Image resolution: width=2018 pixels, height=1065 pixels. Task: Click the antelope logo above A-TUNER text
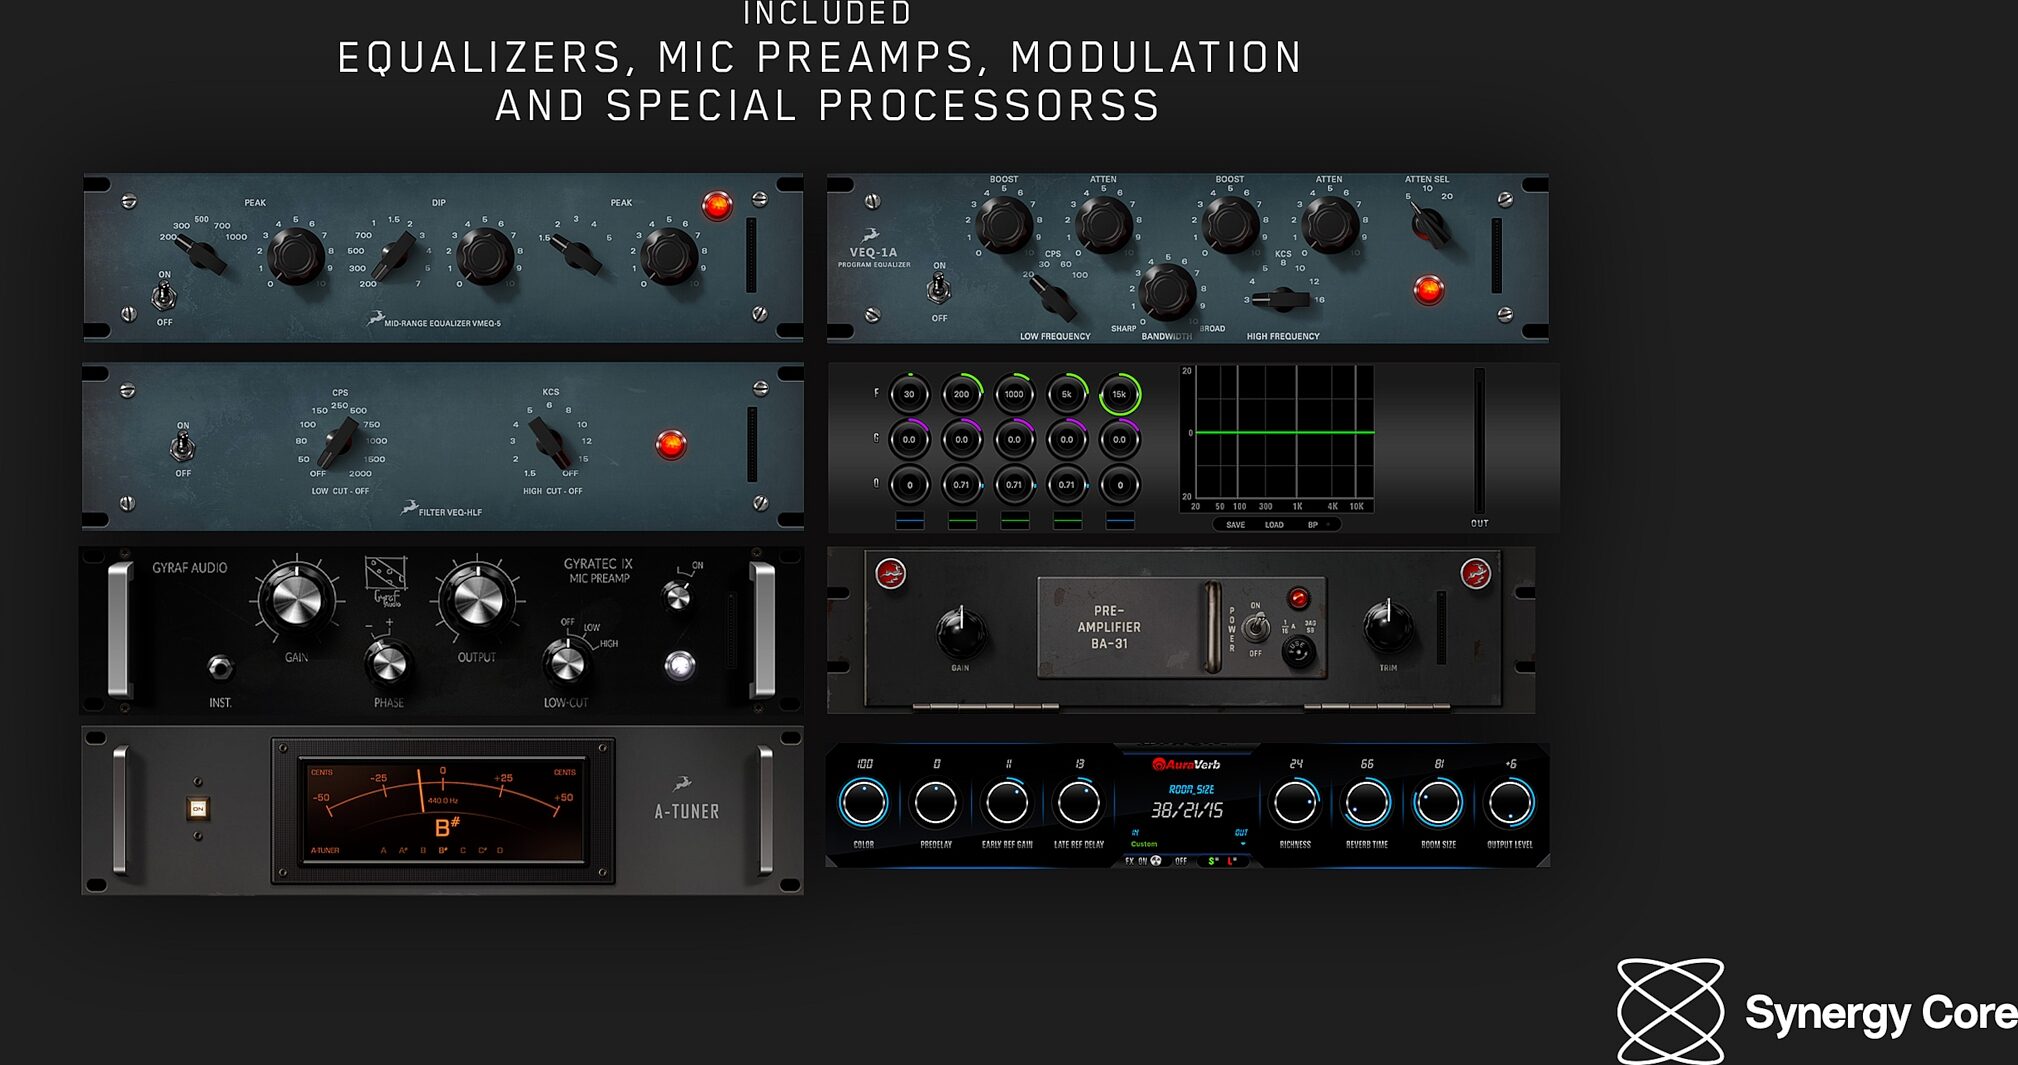click(x=683, y=783)
